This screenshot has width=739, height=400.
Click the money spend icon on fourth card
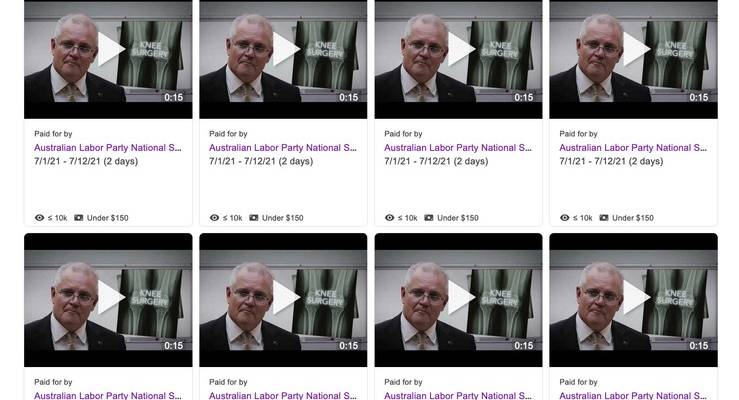pos(604,218)
